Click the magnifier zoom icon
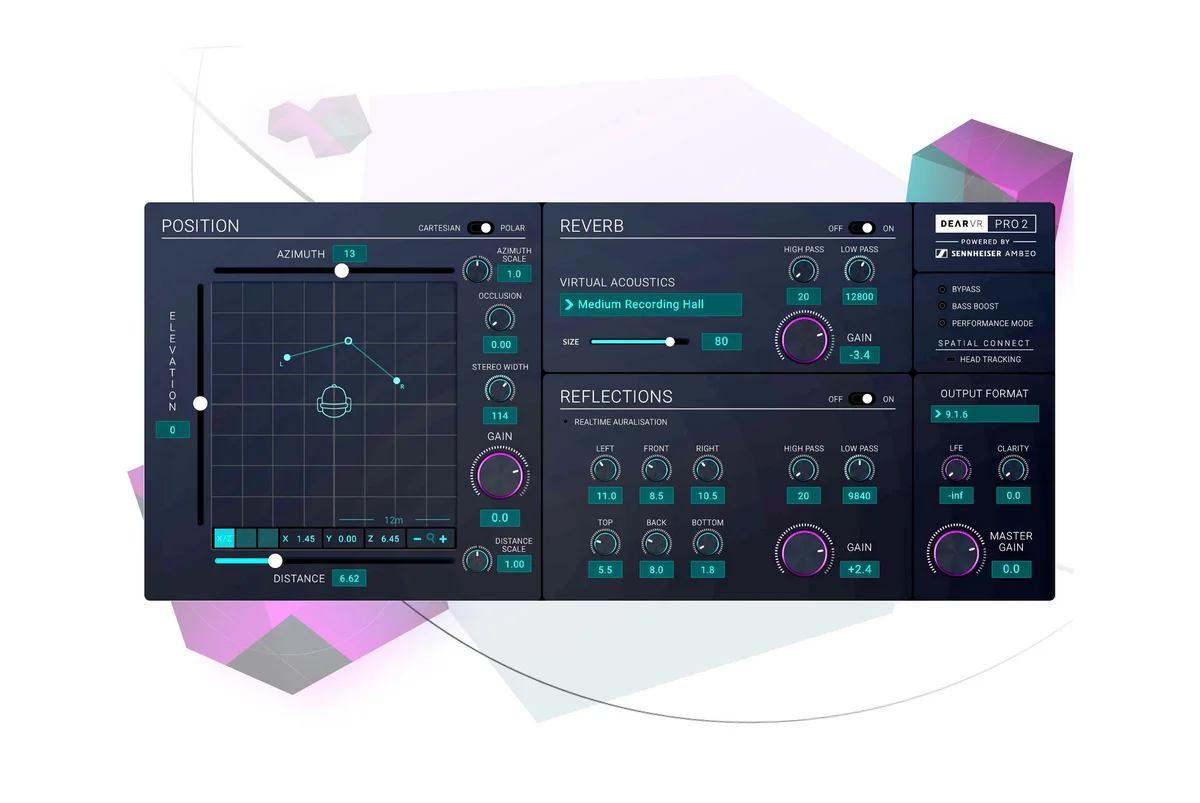Screen dimensions: 1200x803 pyautogui.click(x=431, y=539)
